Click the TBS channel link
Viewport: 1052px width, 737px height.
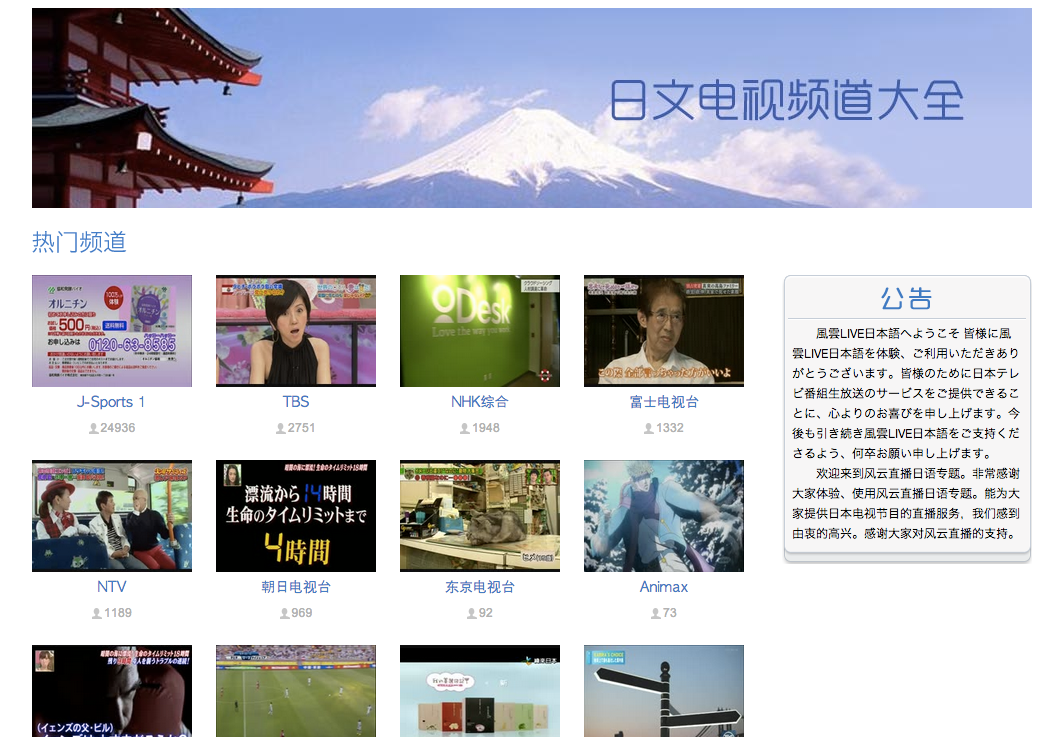296,402
